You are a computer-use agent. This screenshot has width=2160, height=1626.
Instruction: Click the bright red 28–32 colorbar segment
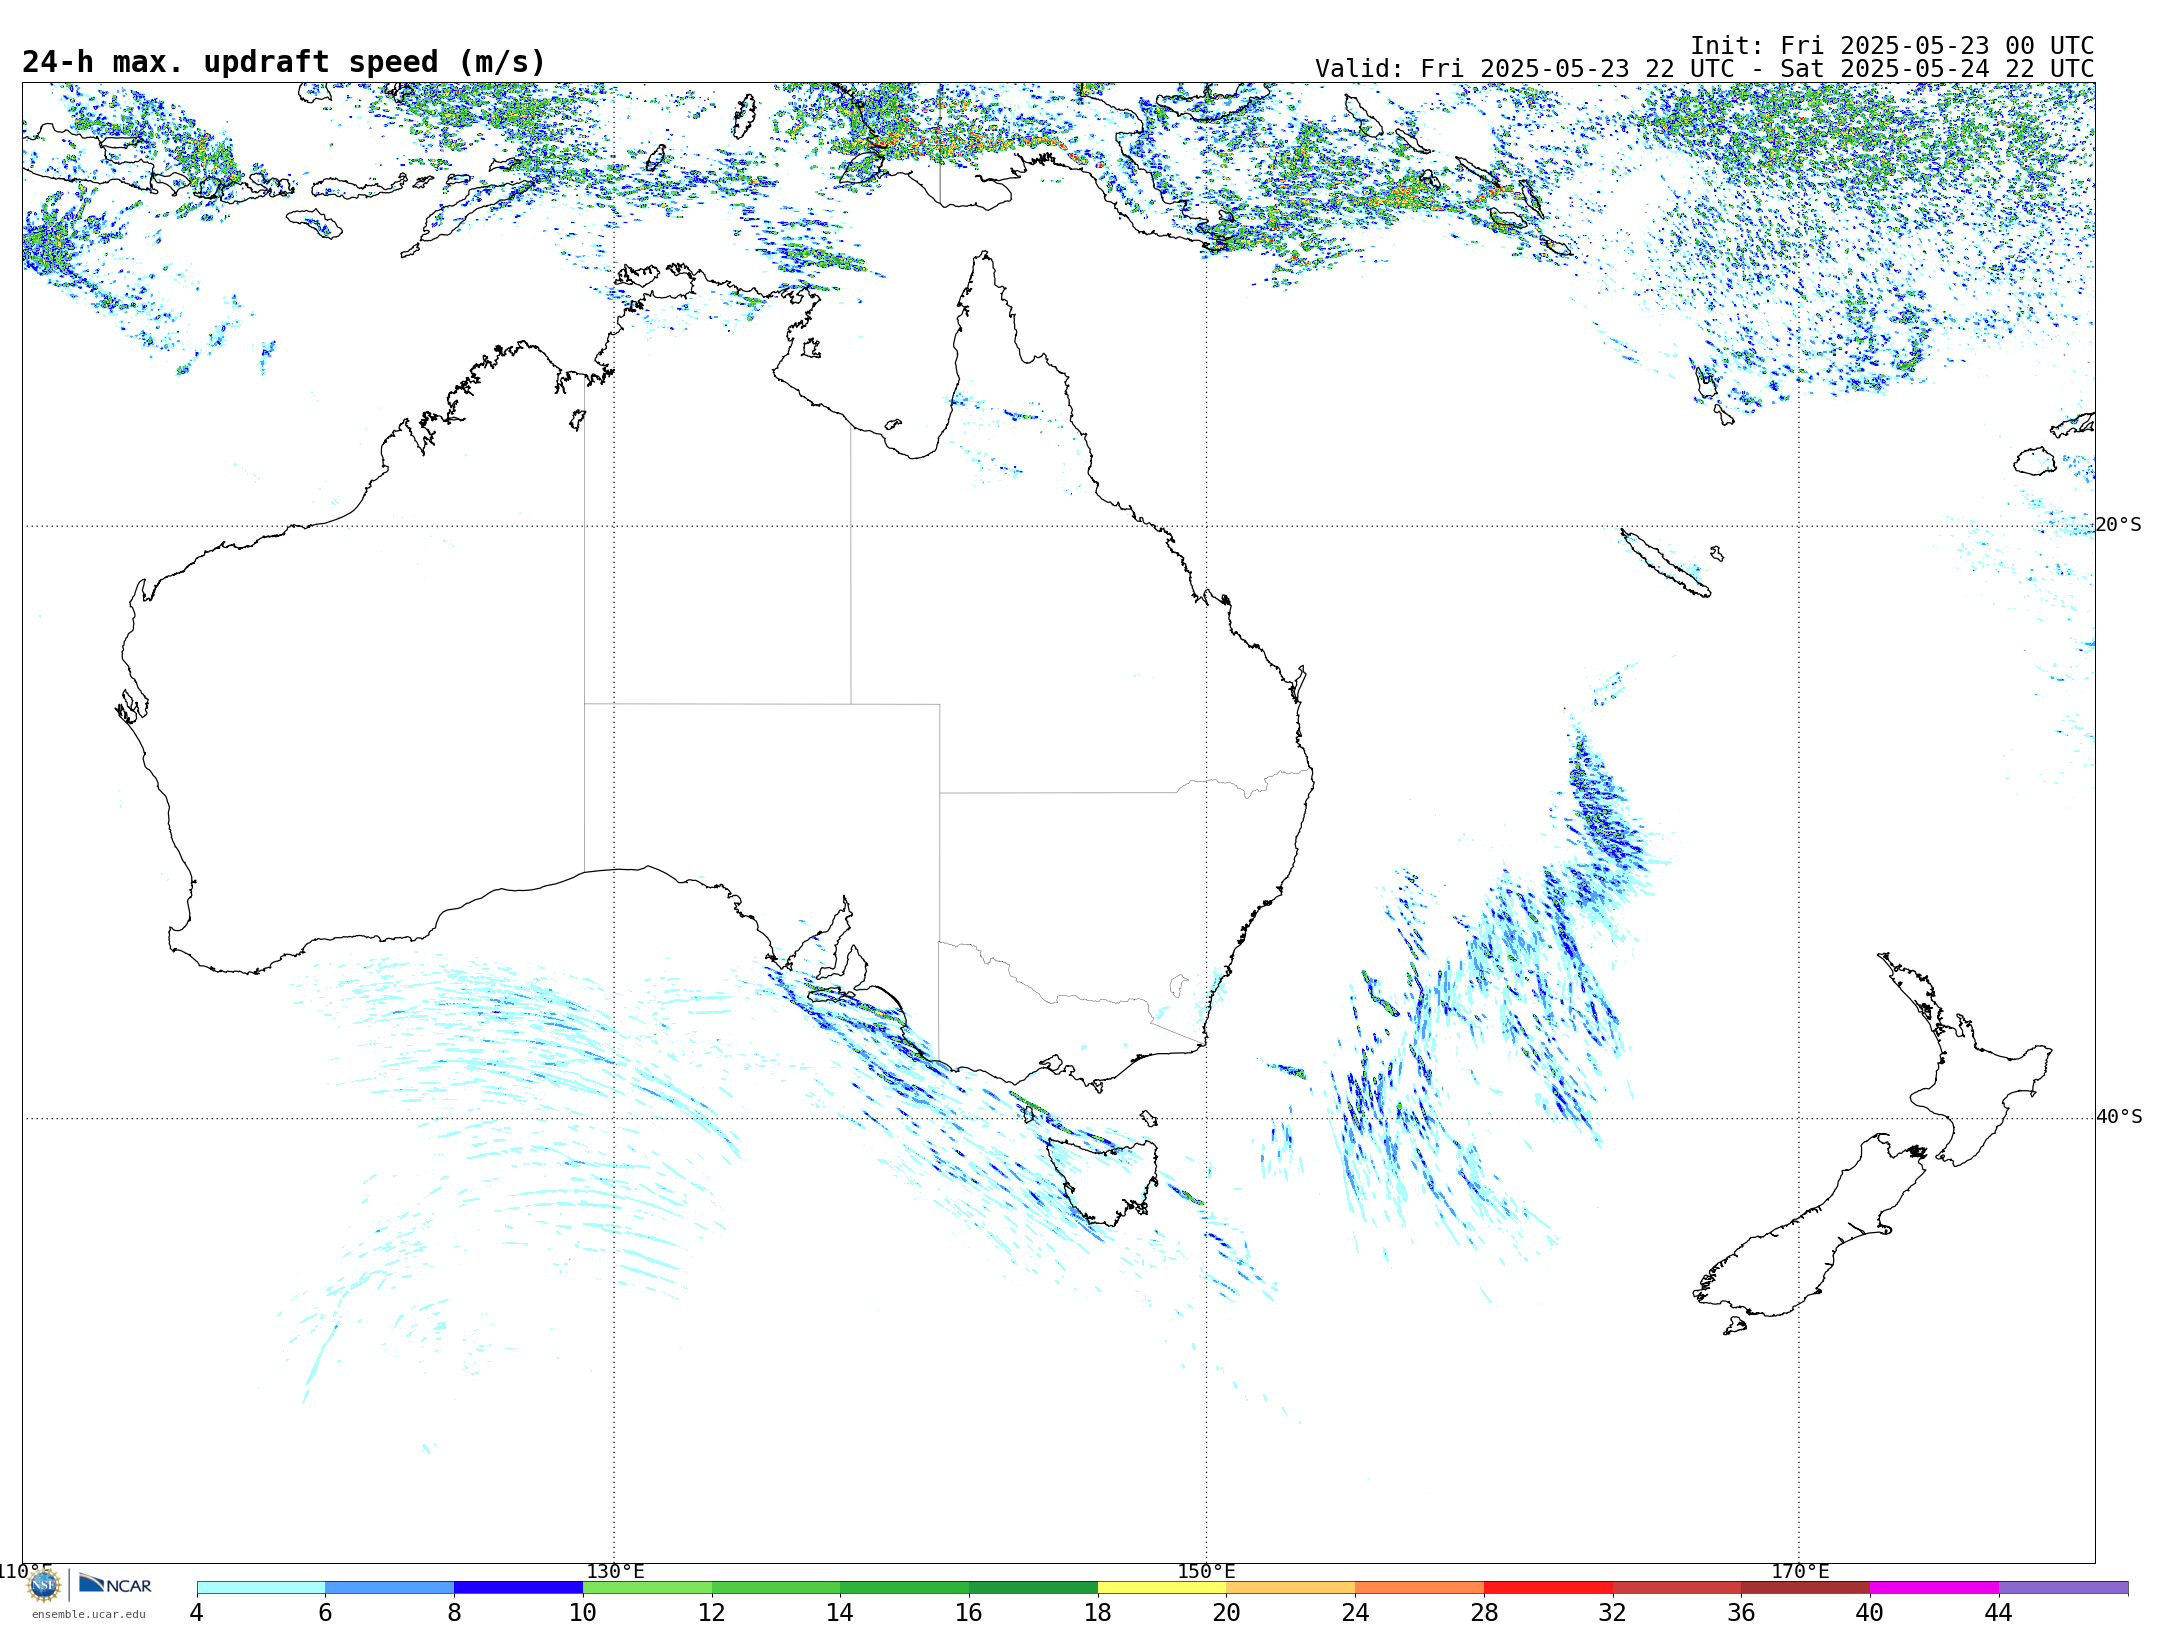(1549, 1588)
